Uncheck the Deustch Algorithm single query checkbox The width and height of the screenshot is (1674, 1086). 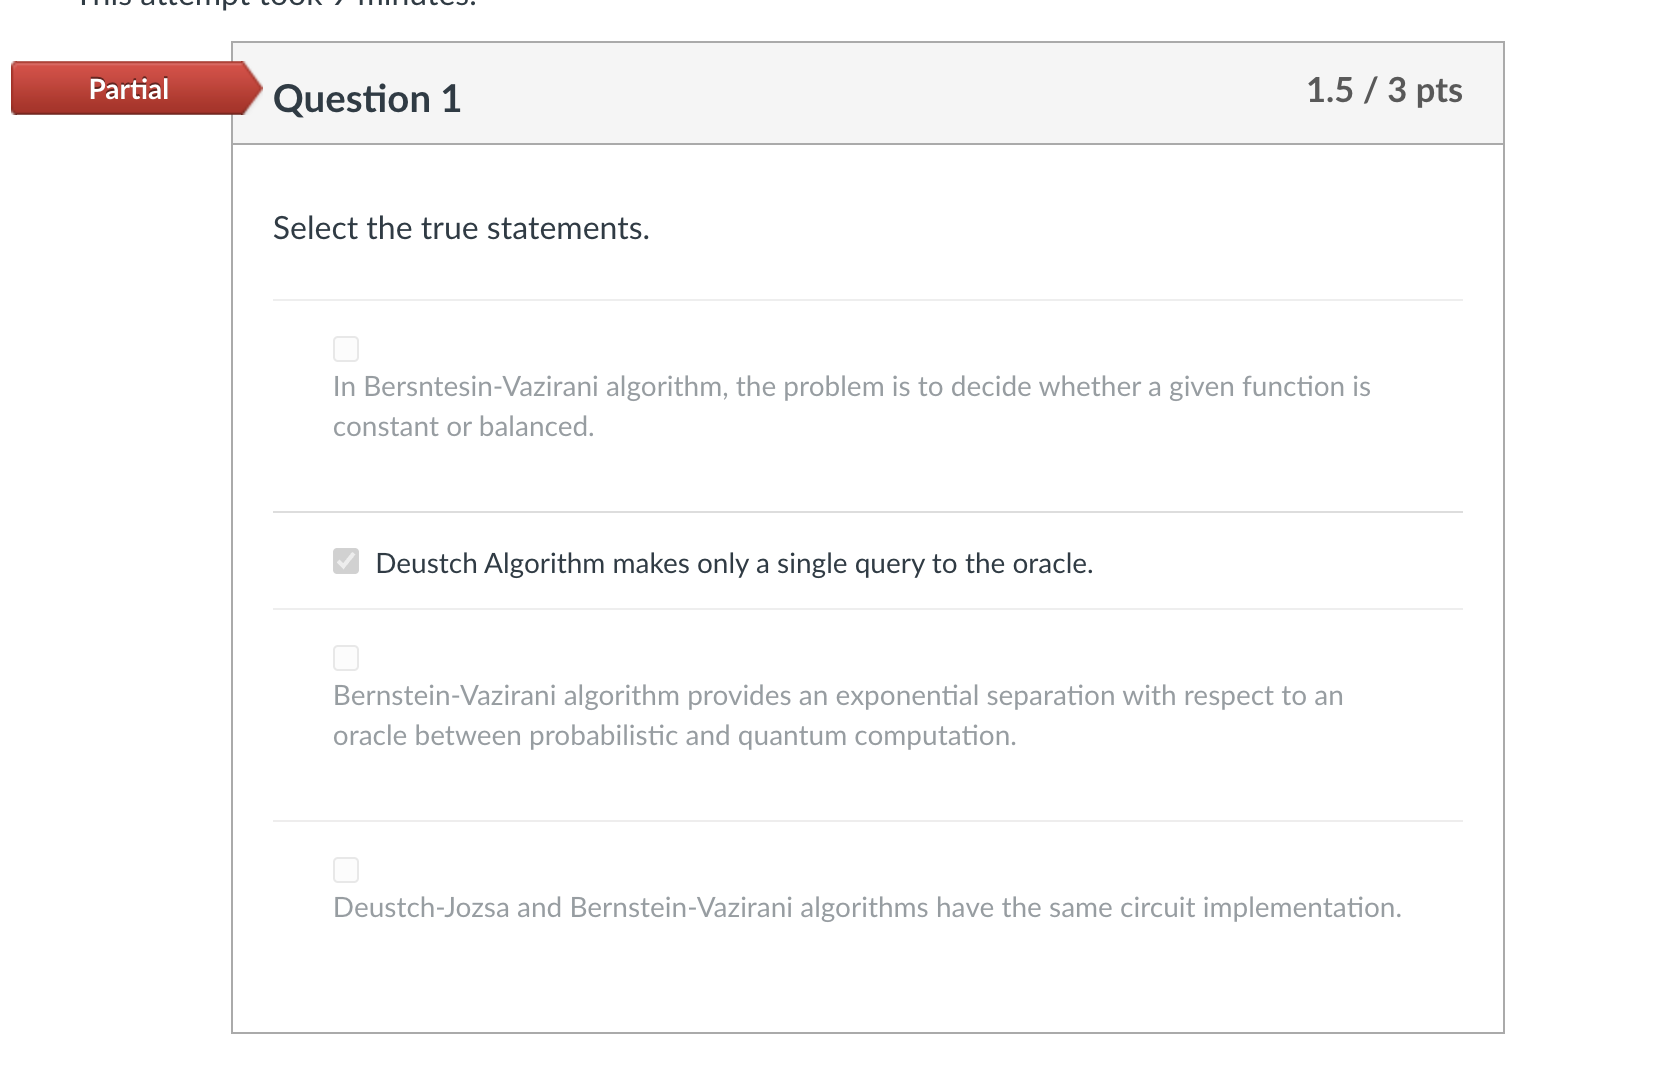tap(345, 561)
